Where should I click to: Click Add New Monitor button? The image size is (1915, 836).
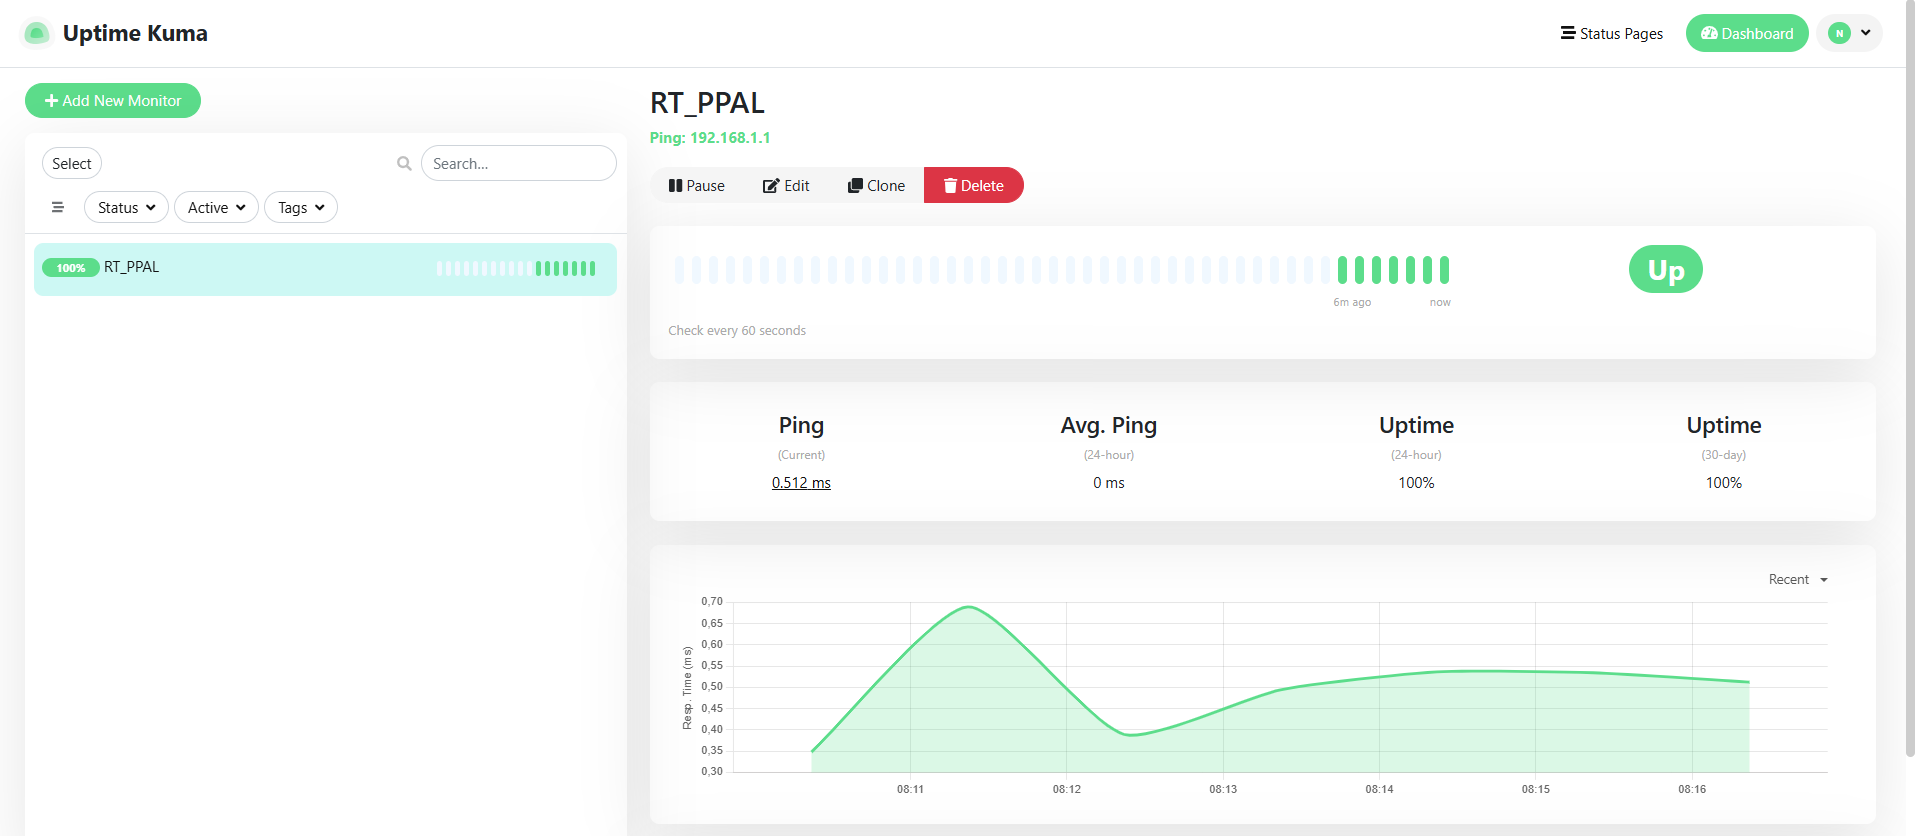coord(113,101)
